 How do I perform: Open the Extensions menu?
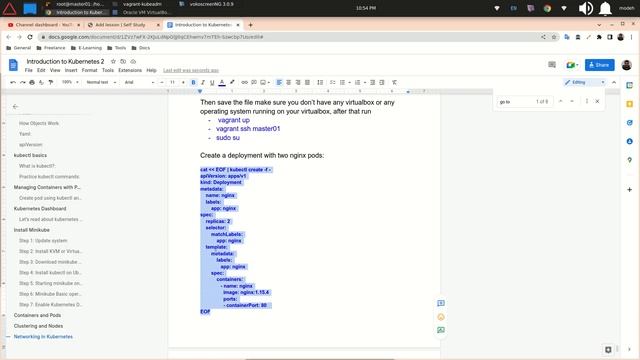130,70
